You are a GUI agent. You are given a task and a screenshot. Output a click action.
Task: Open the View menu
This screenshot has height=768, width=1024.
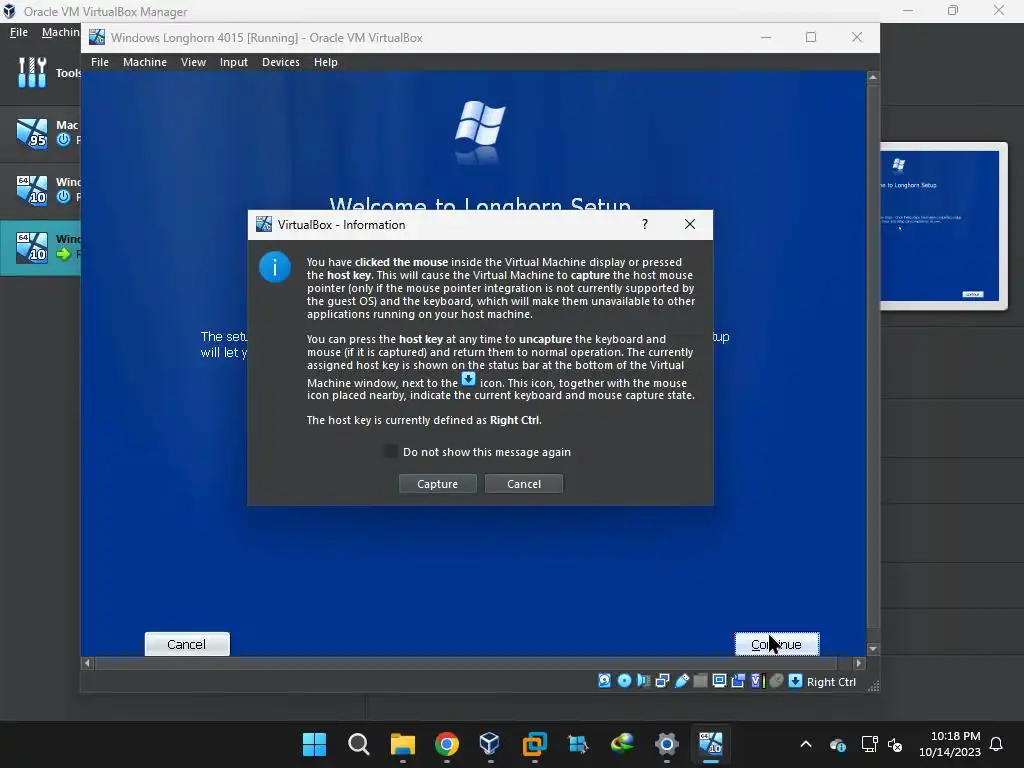[193, 62]
